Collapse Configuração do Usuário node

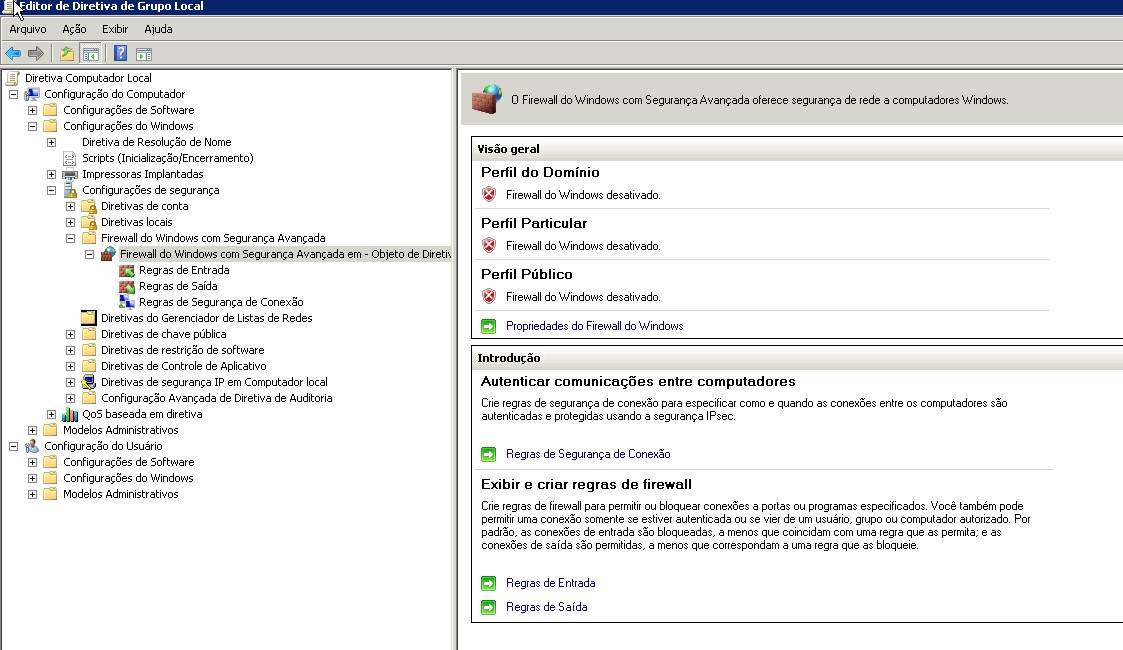(14, 447)
